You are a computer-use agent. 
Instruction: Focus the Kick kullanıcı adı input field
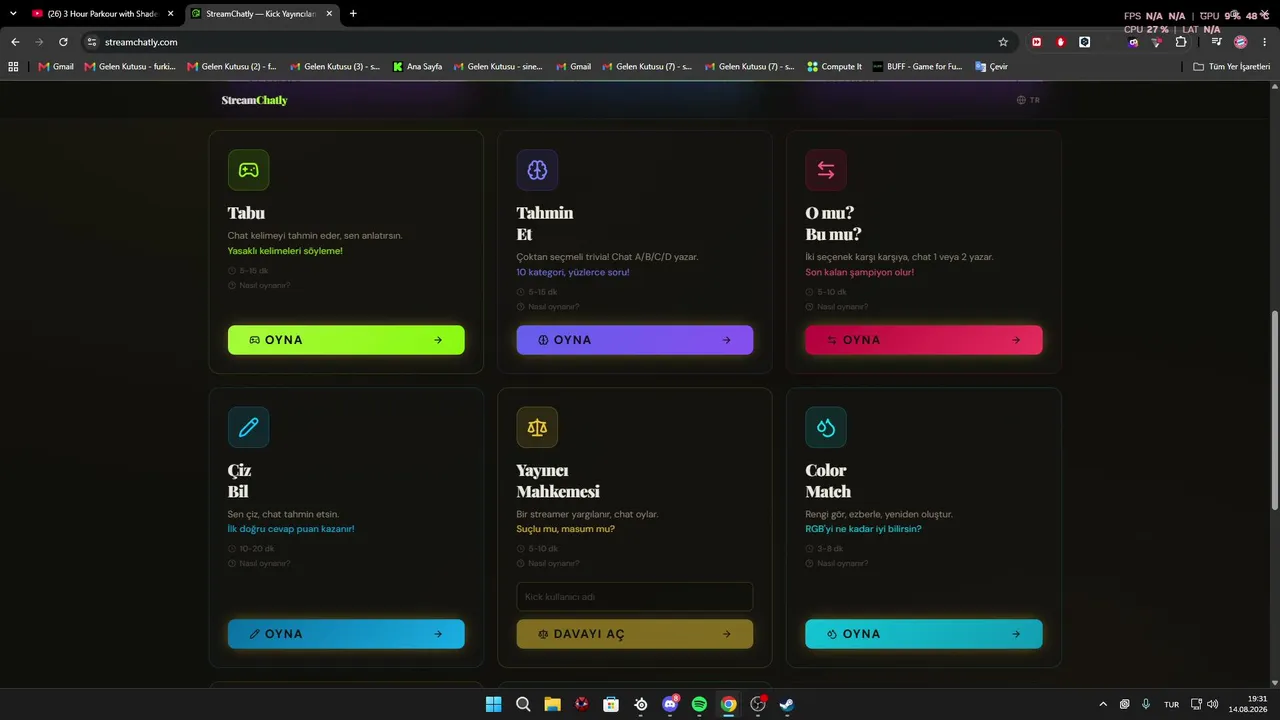[635, 597]
